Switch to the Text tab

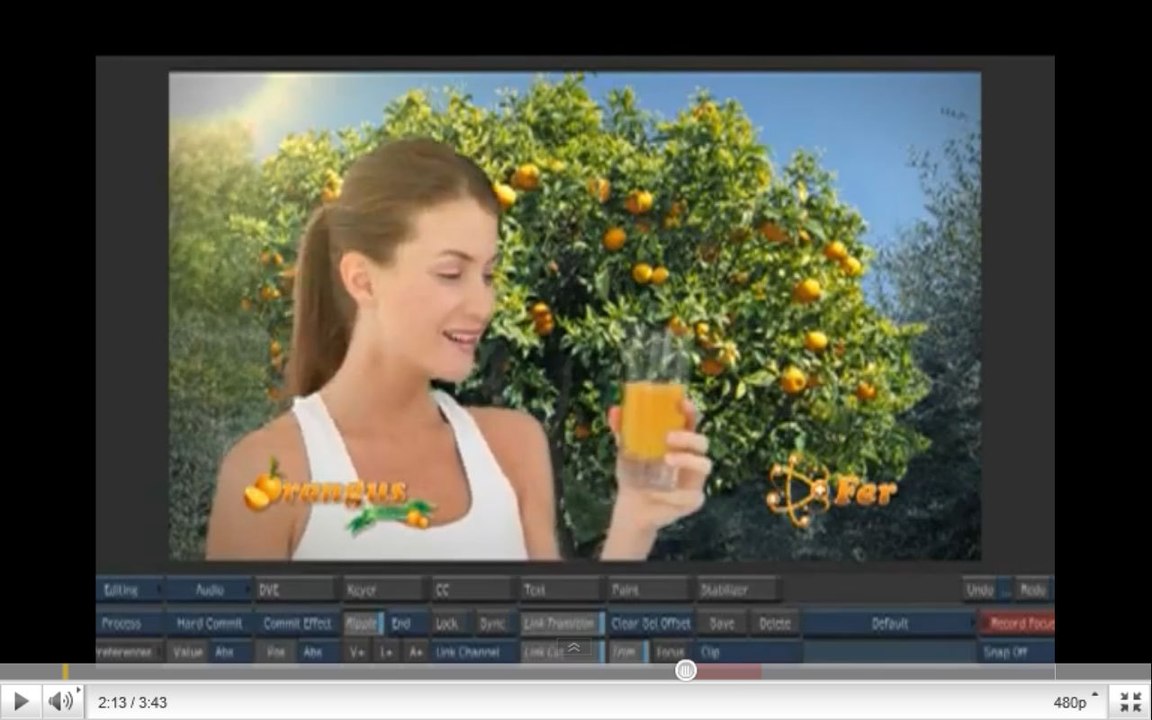pyautogui.click(x=561, y=589)
